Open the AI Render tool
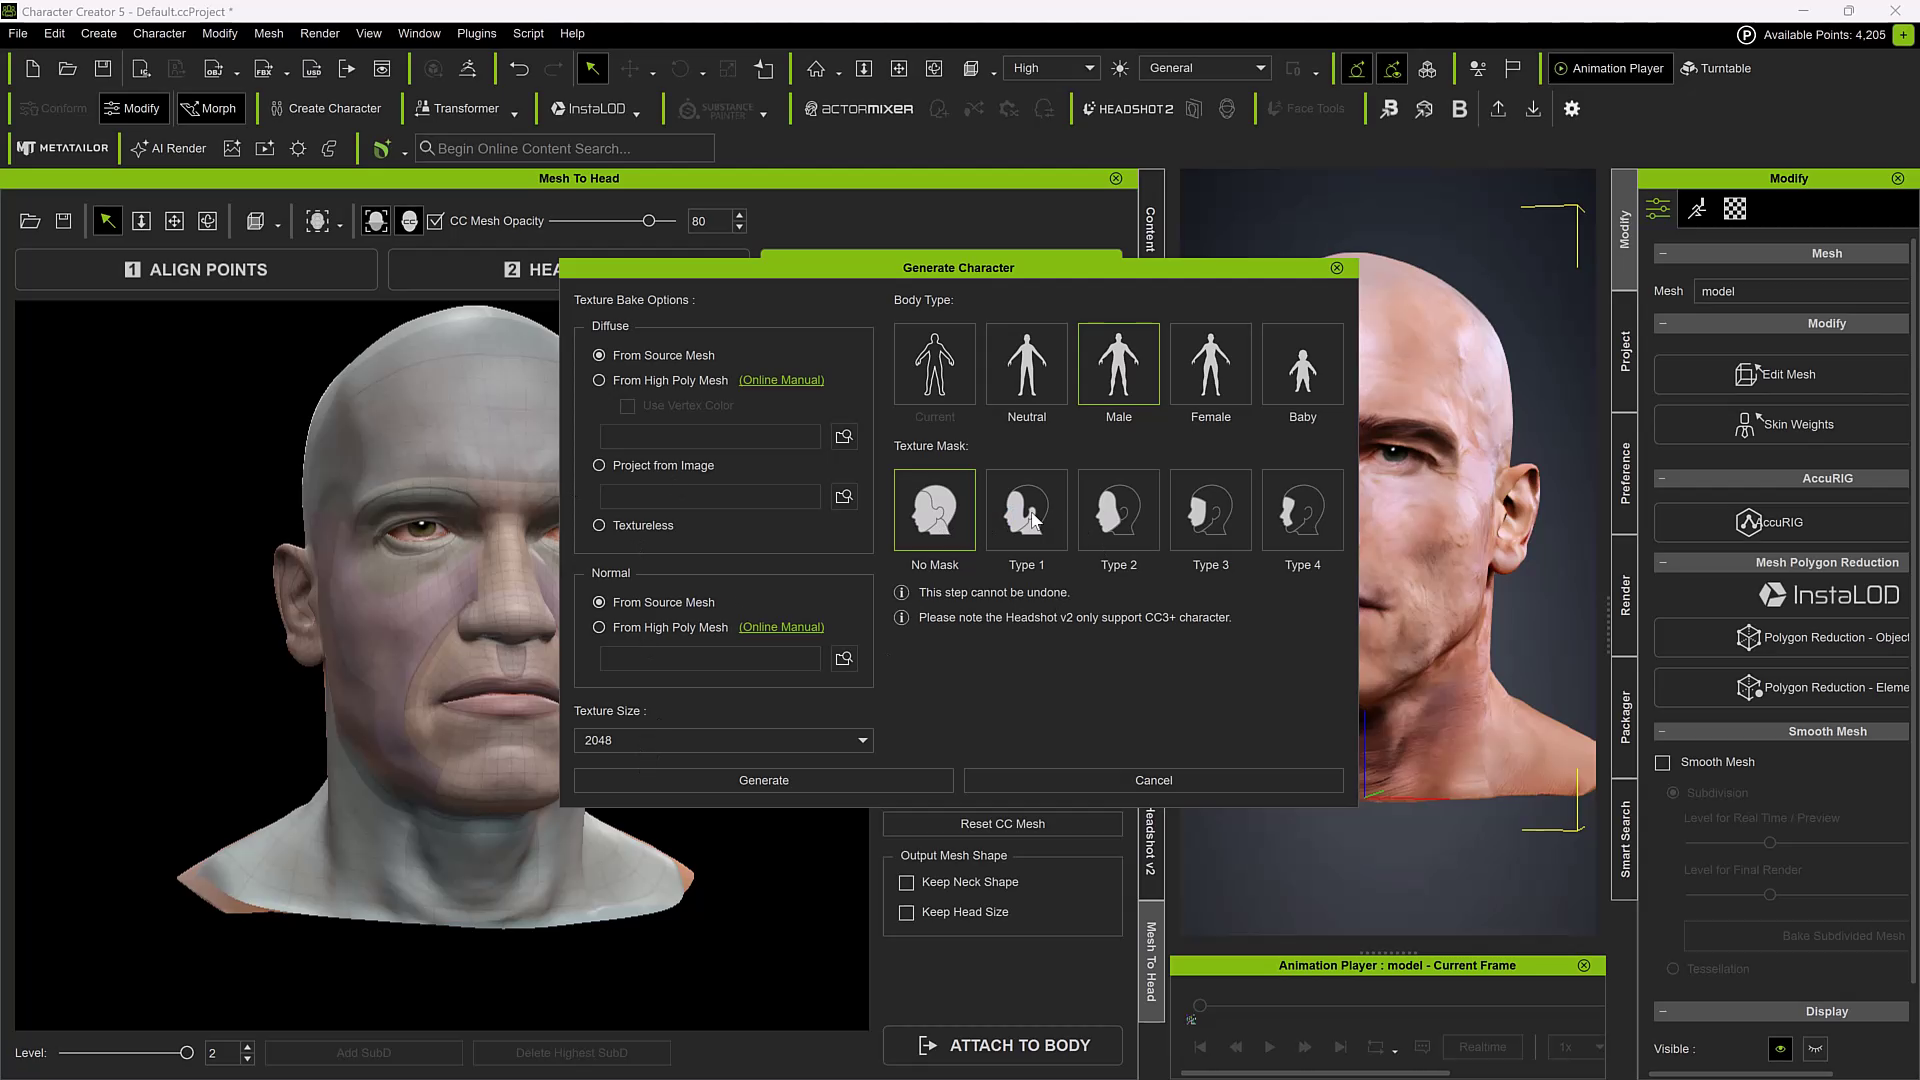This screenshot has width=1920, height=1080. (x=168, y=148)
